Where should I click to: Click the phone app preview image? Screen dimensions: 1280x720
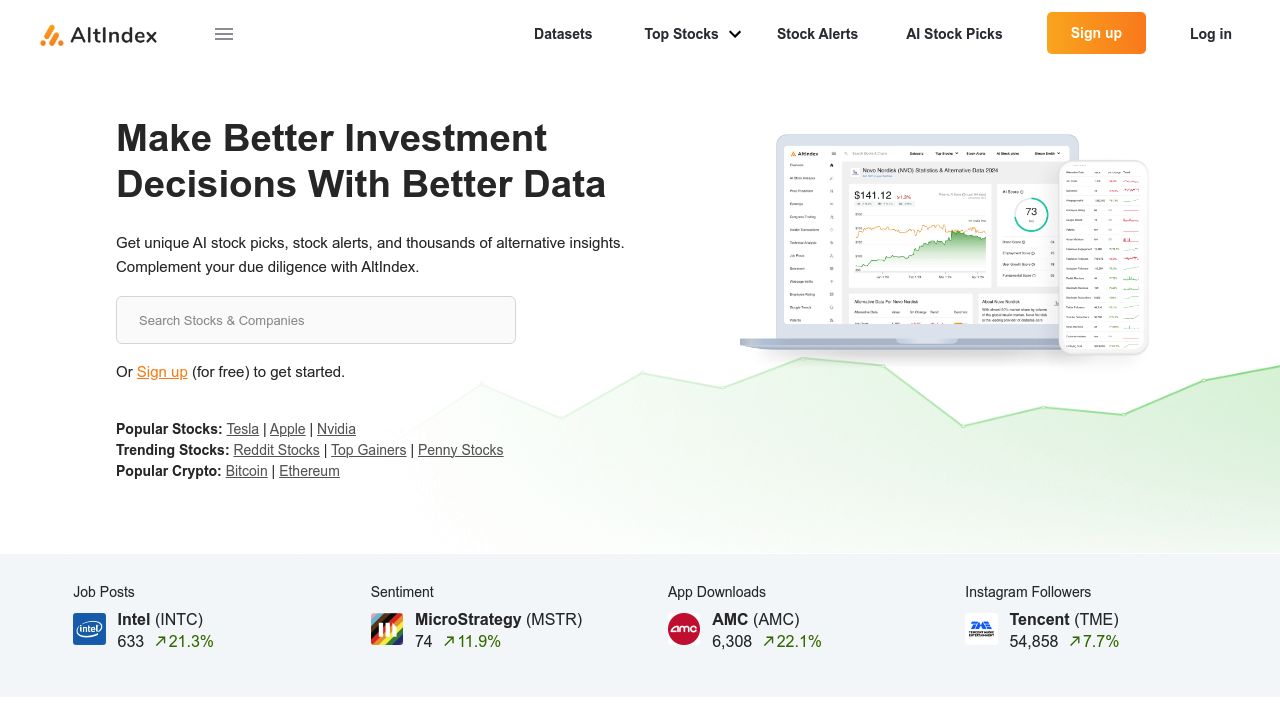[1104, 258]
